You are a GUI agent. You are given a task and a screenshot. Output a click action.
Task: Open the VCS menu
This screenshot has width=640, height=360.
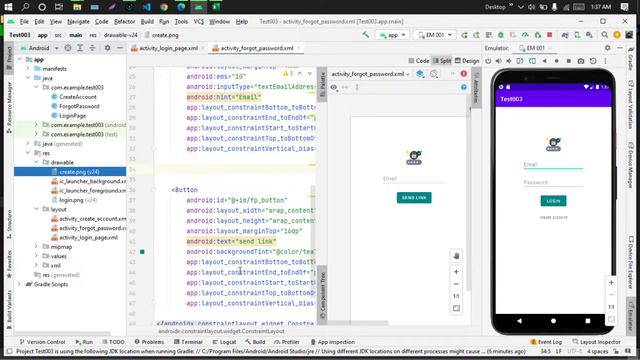(199, 22)
